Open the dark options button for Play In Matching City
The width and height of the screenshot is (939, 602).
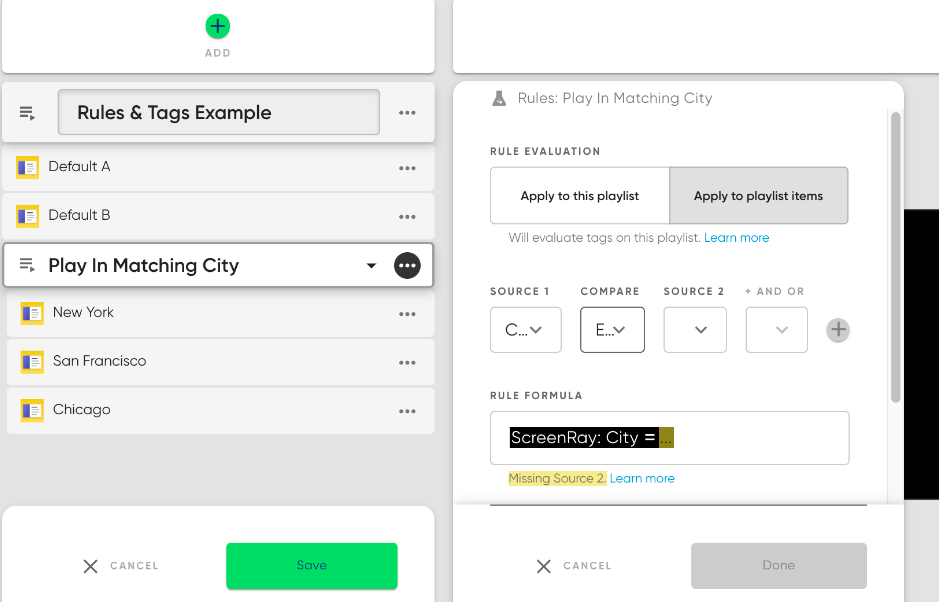407,265
